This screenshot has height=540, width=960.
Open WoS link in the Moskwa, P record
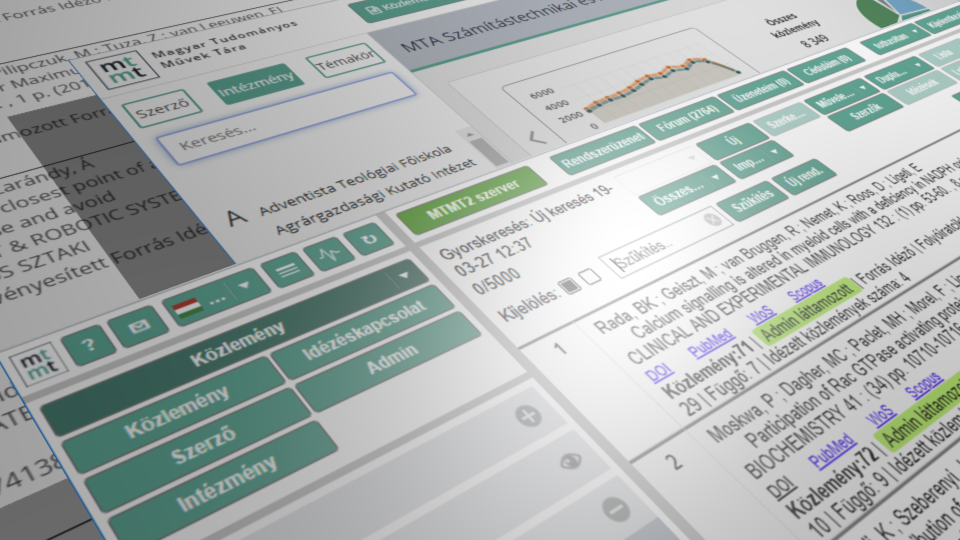(x=882, y=416)
